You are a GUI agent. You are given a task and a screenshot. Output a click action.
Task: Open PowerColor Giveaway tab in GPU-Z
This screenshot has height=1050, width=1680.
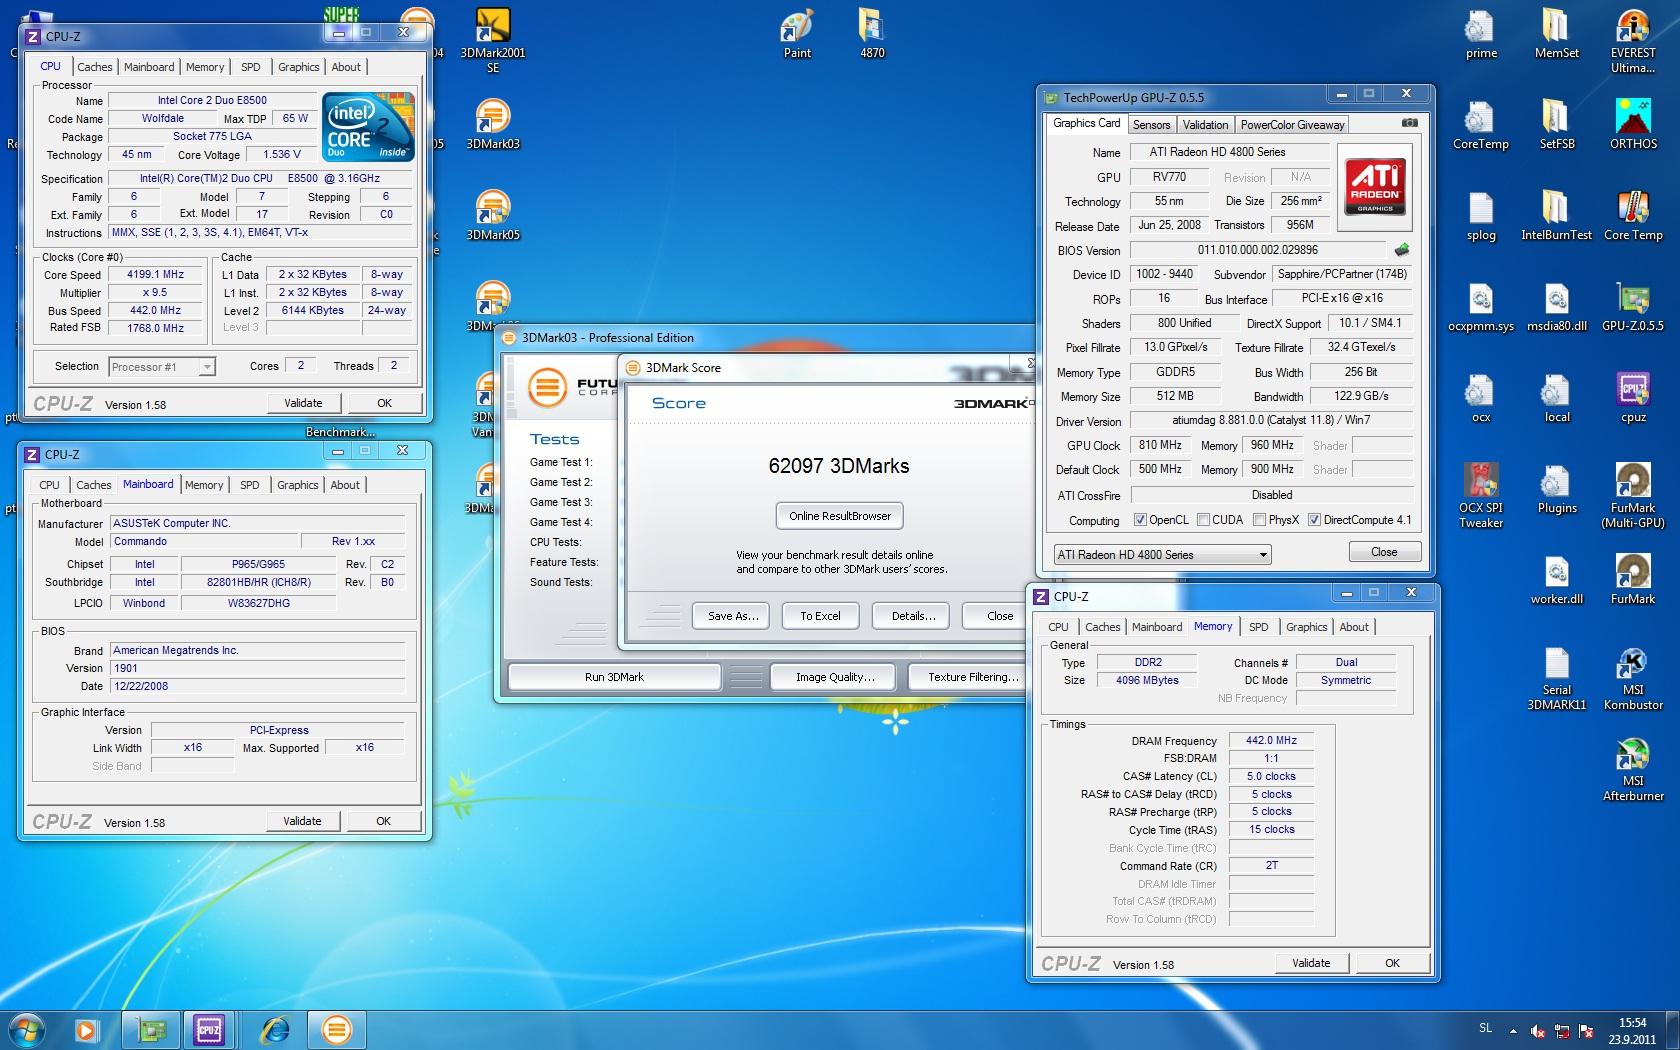tap(1292, 125)
